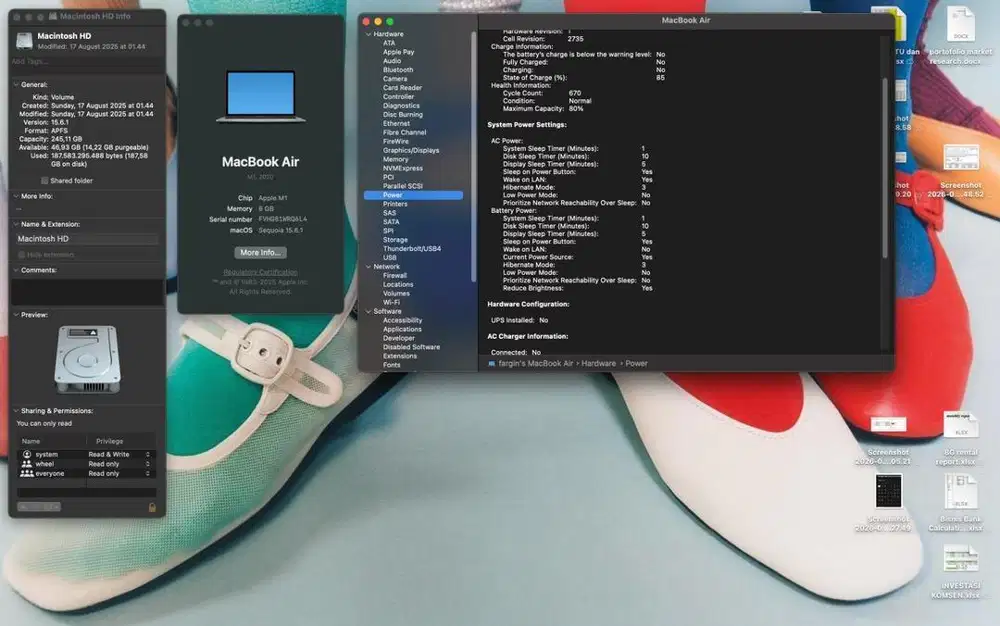This screenshot has height=626, width=1000.
Task: Select Disabled Software in the sidebar
Action: click(411, 347)
